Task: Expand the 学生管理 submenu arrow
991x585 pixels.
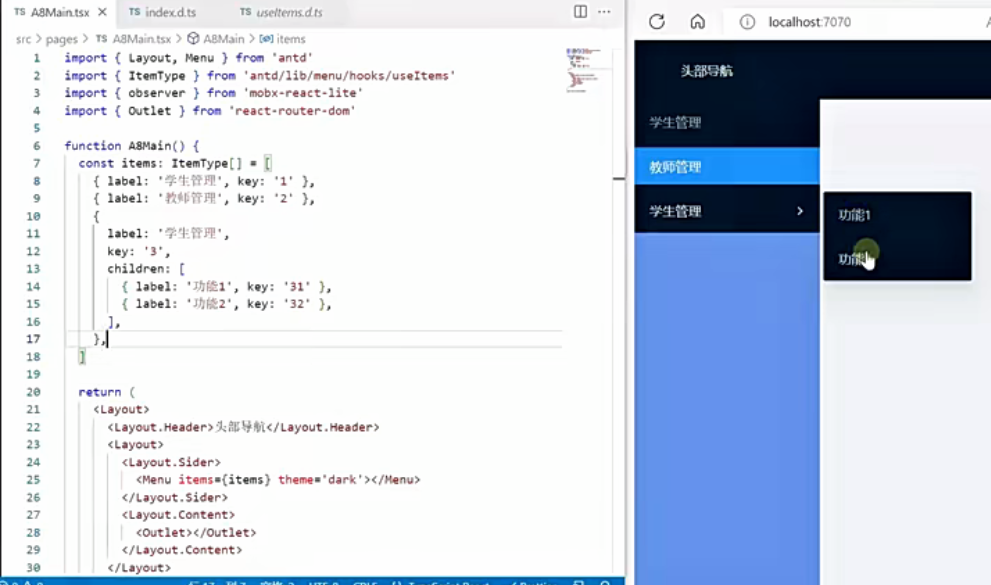Action: [x=799, y=211]
